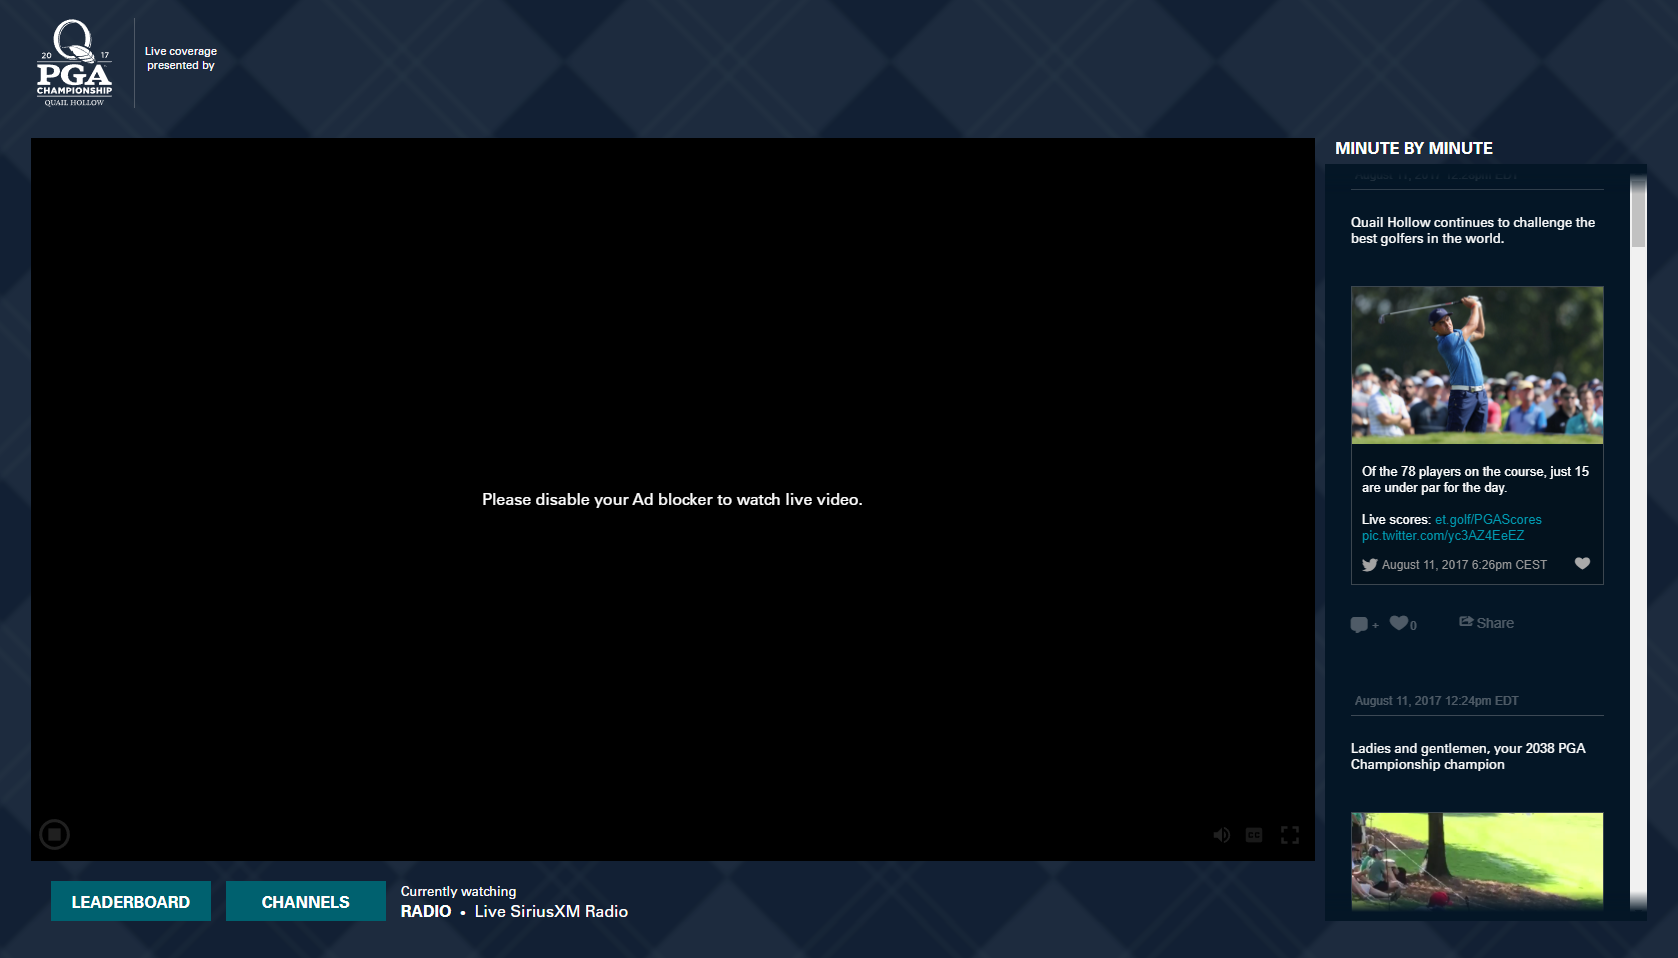Enter fullscreen video mode

tap(1290, 834)
